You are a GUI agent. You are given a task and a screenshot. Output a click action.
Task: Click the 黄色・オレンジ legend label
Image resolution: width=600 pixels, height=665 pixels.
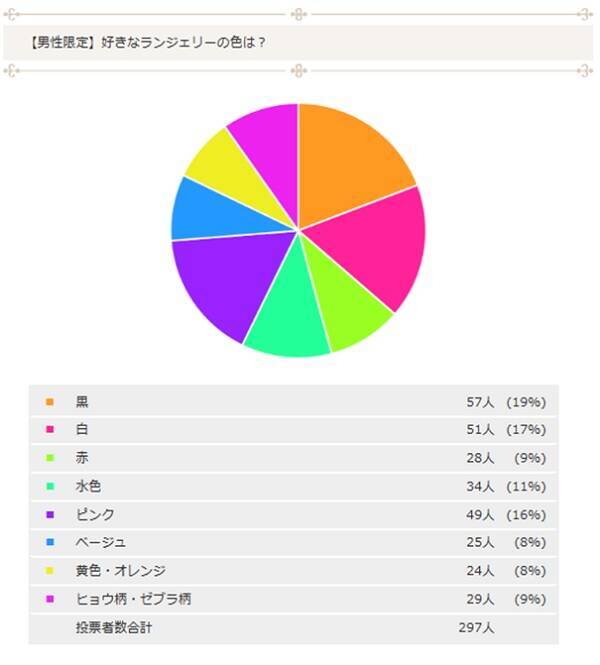(120, 571)
